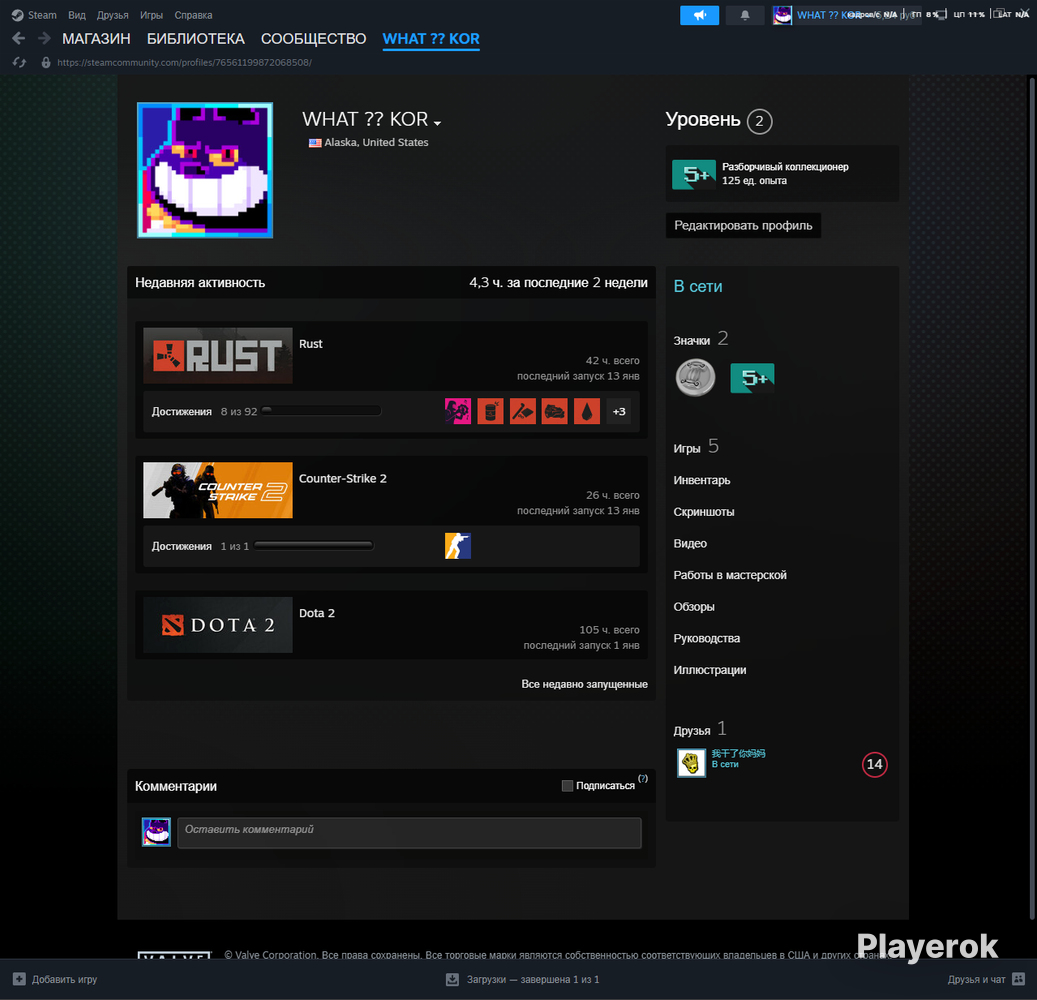Click the Counter-Strike 2 achievement icon

[x=458, y=546]
